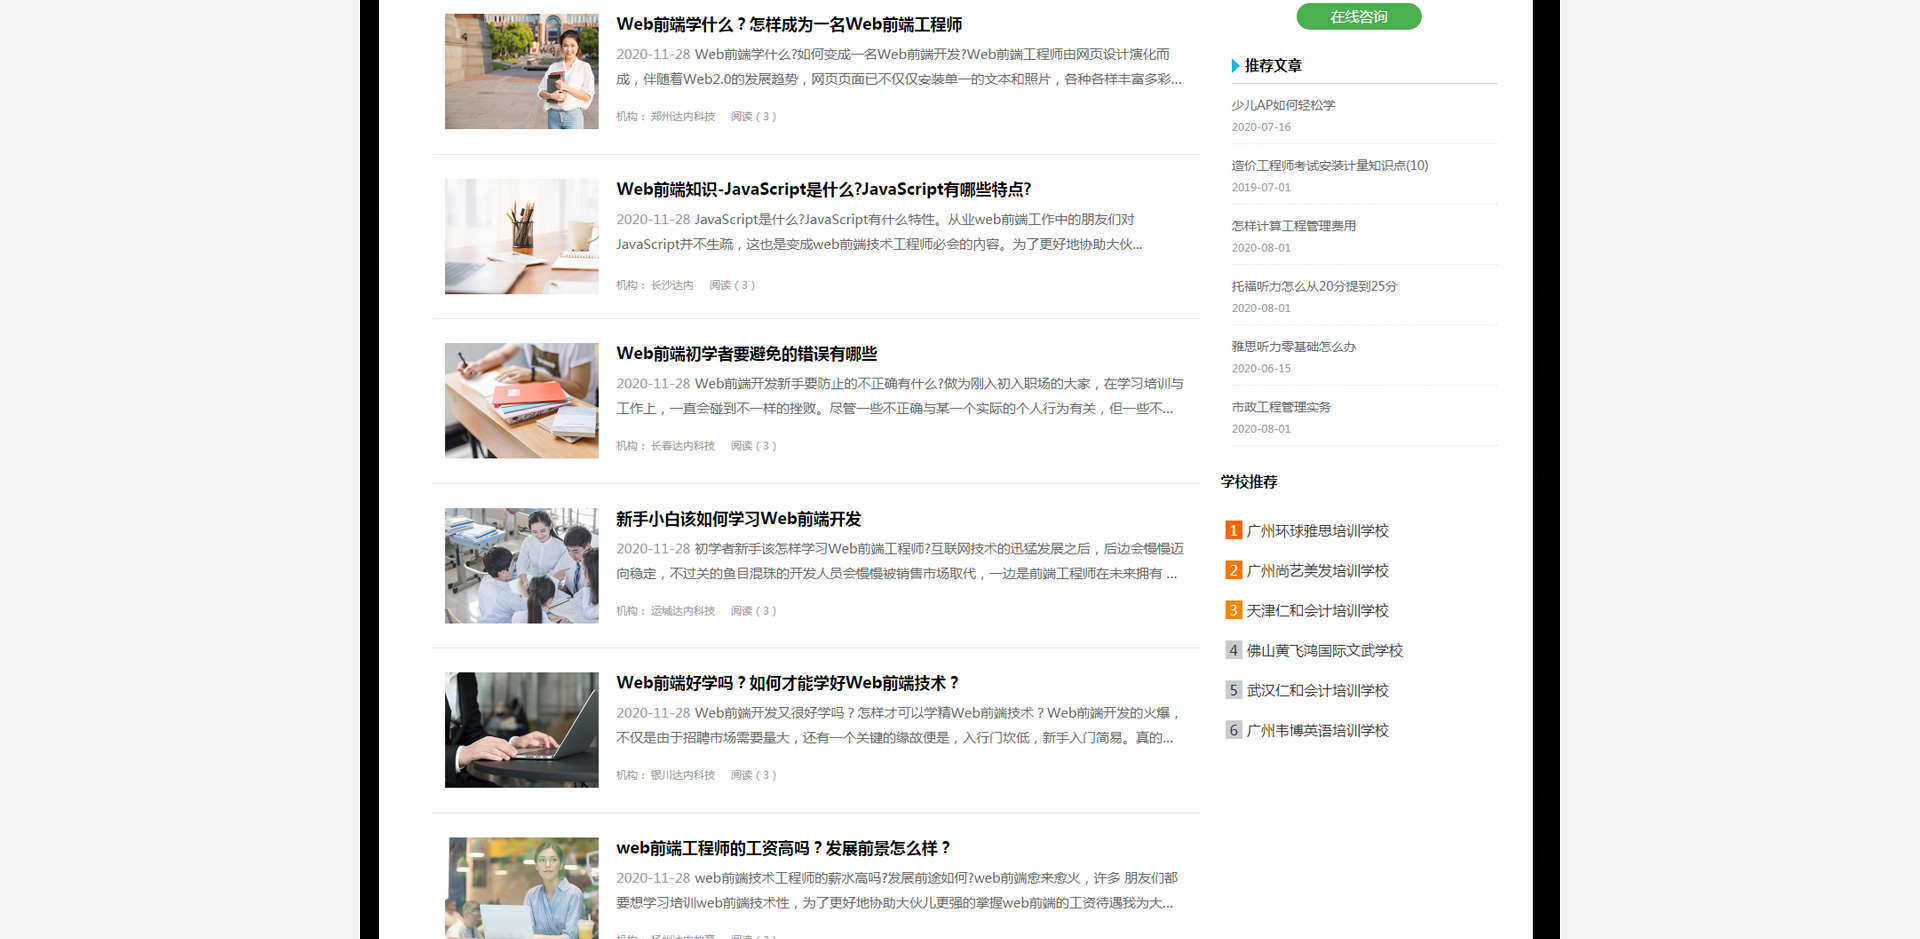The image size is (1920, 939).
Task: Click 阅读 ( 3 ) beside 银川达内科技
Action: (x=753, y=775)
